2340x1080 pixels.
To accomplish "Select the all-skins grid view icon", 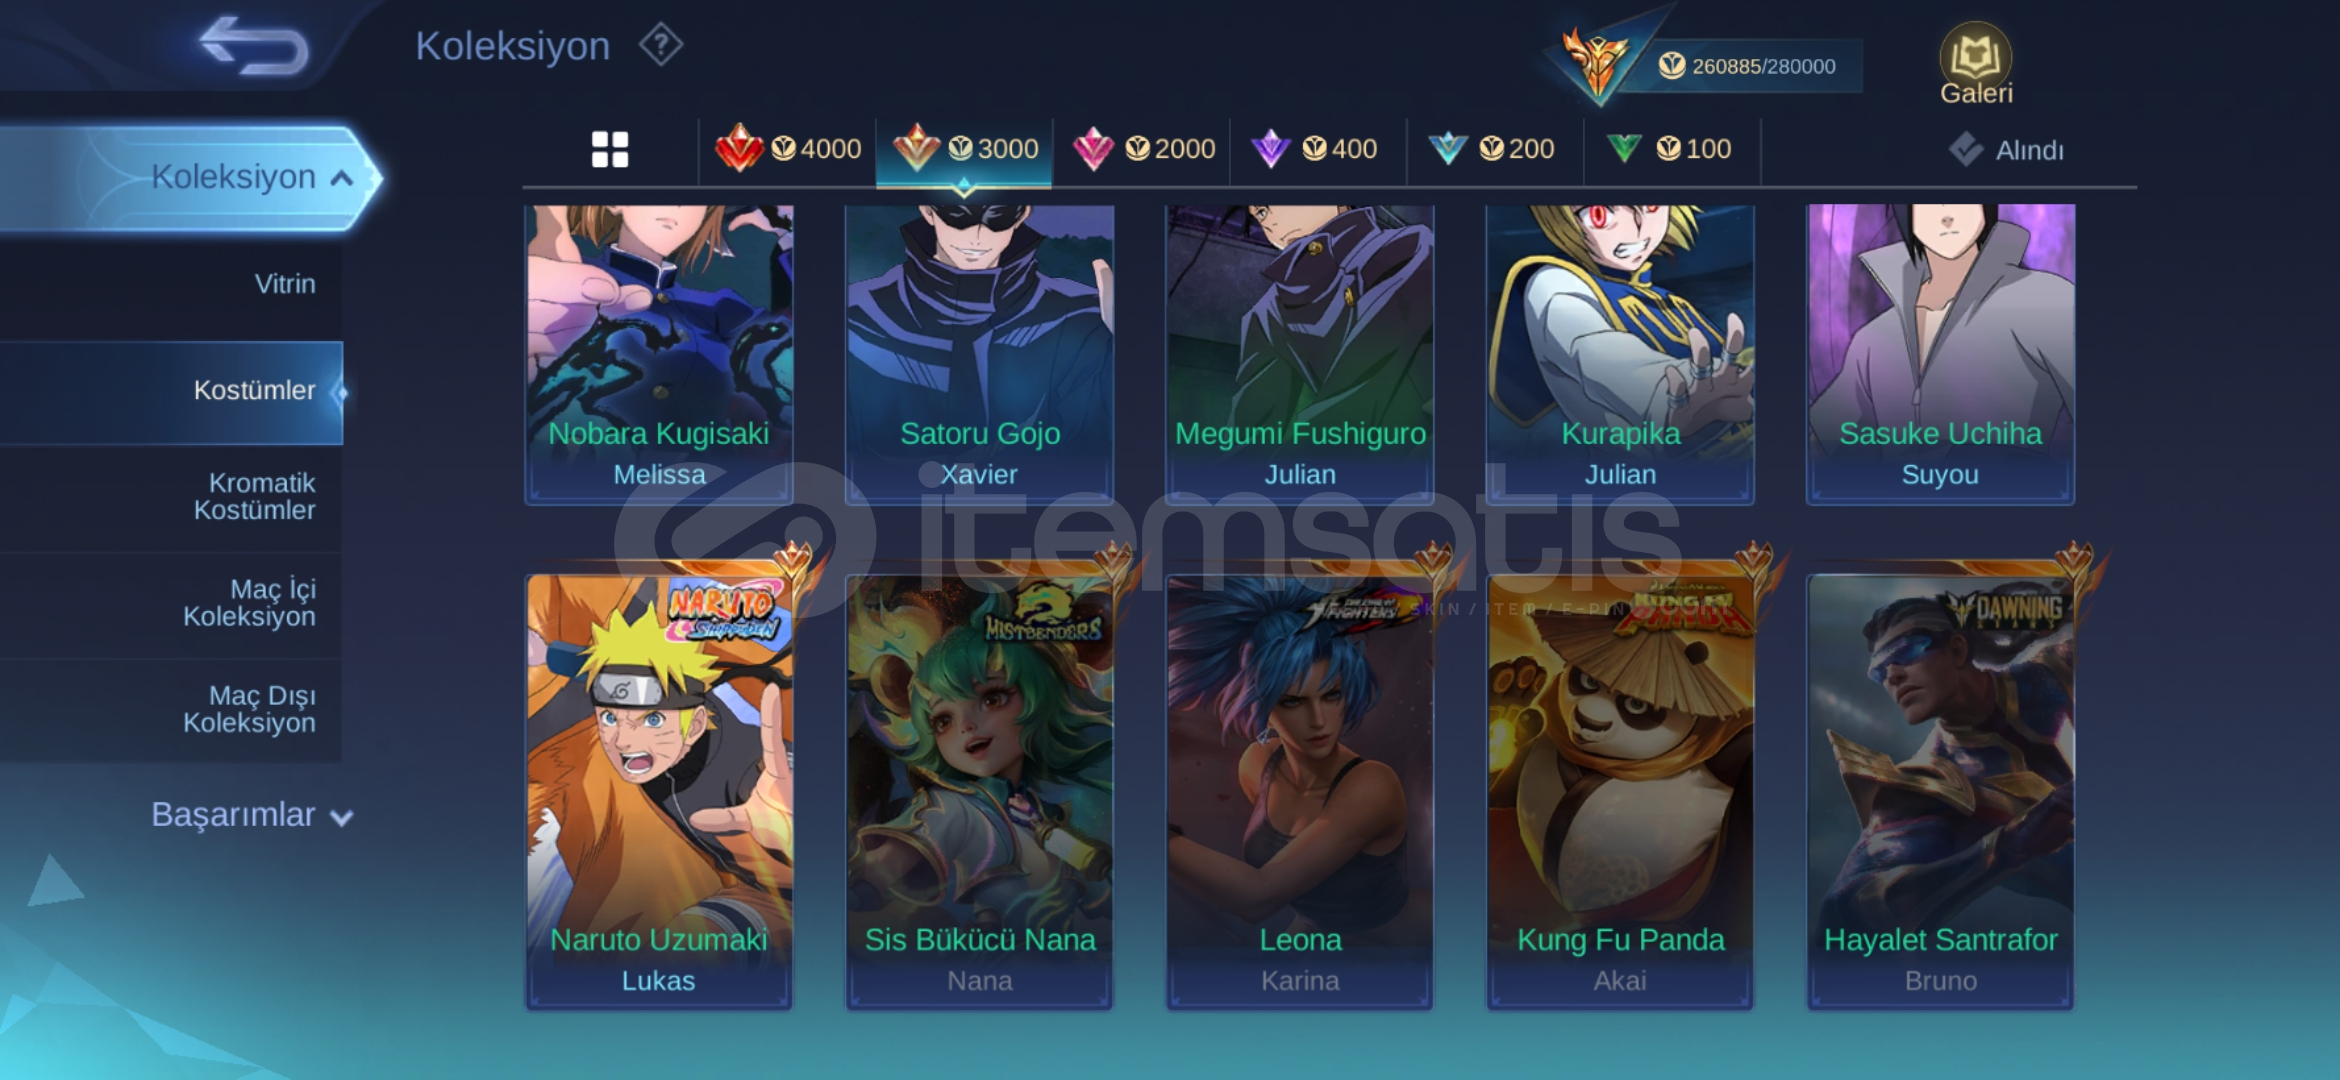I will click(610, 150).
